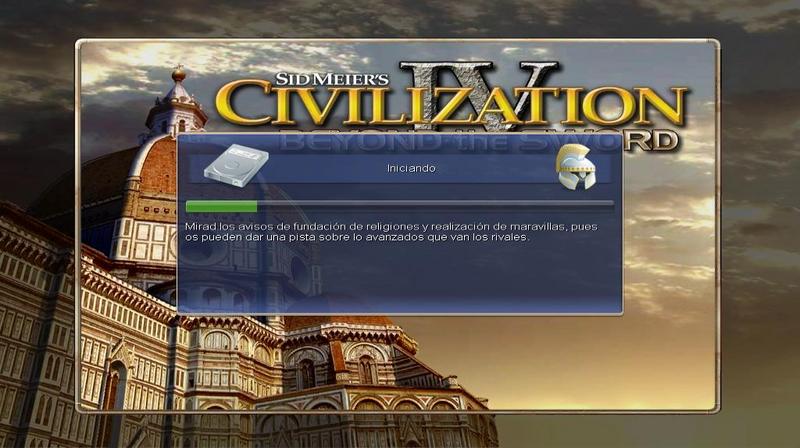Click the green filled part of progress bar
800x448 pixels.
point(221,207)
